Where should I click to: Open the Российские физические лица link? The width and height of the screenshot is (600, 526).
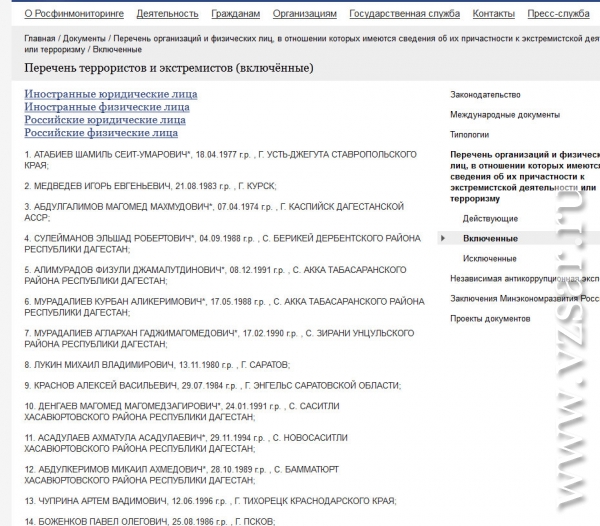(x=101, y=133)
